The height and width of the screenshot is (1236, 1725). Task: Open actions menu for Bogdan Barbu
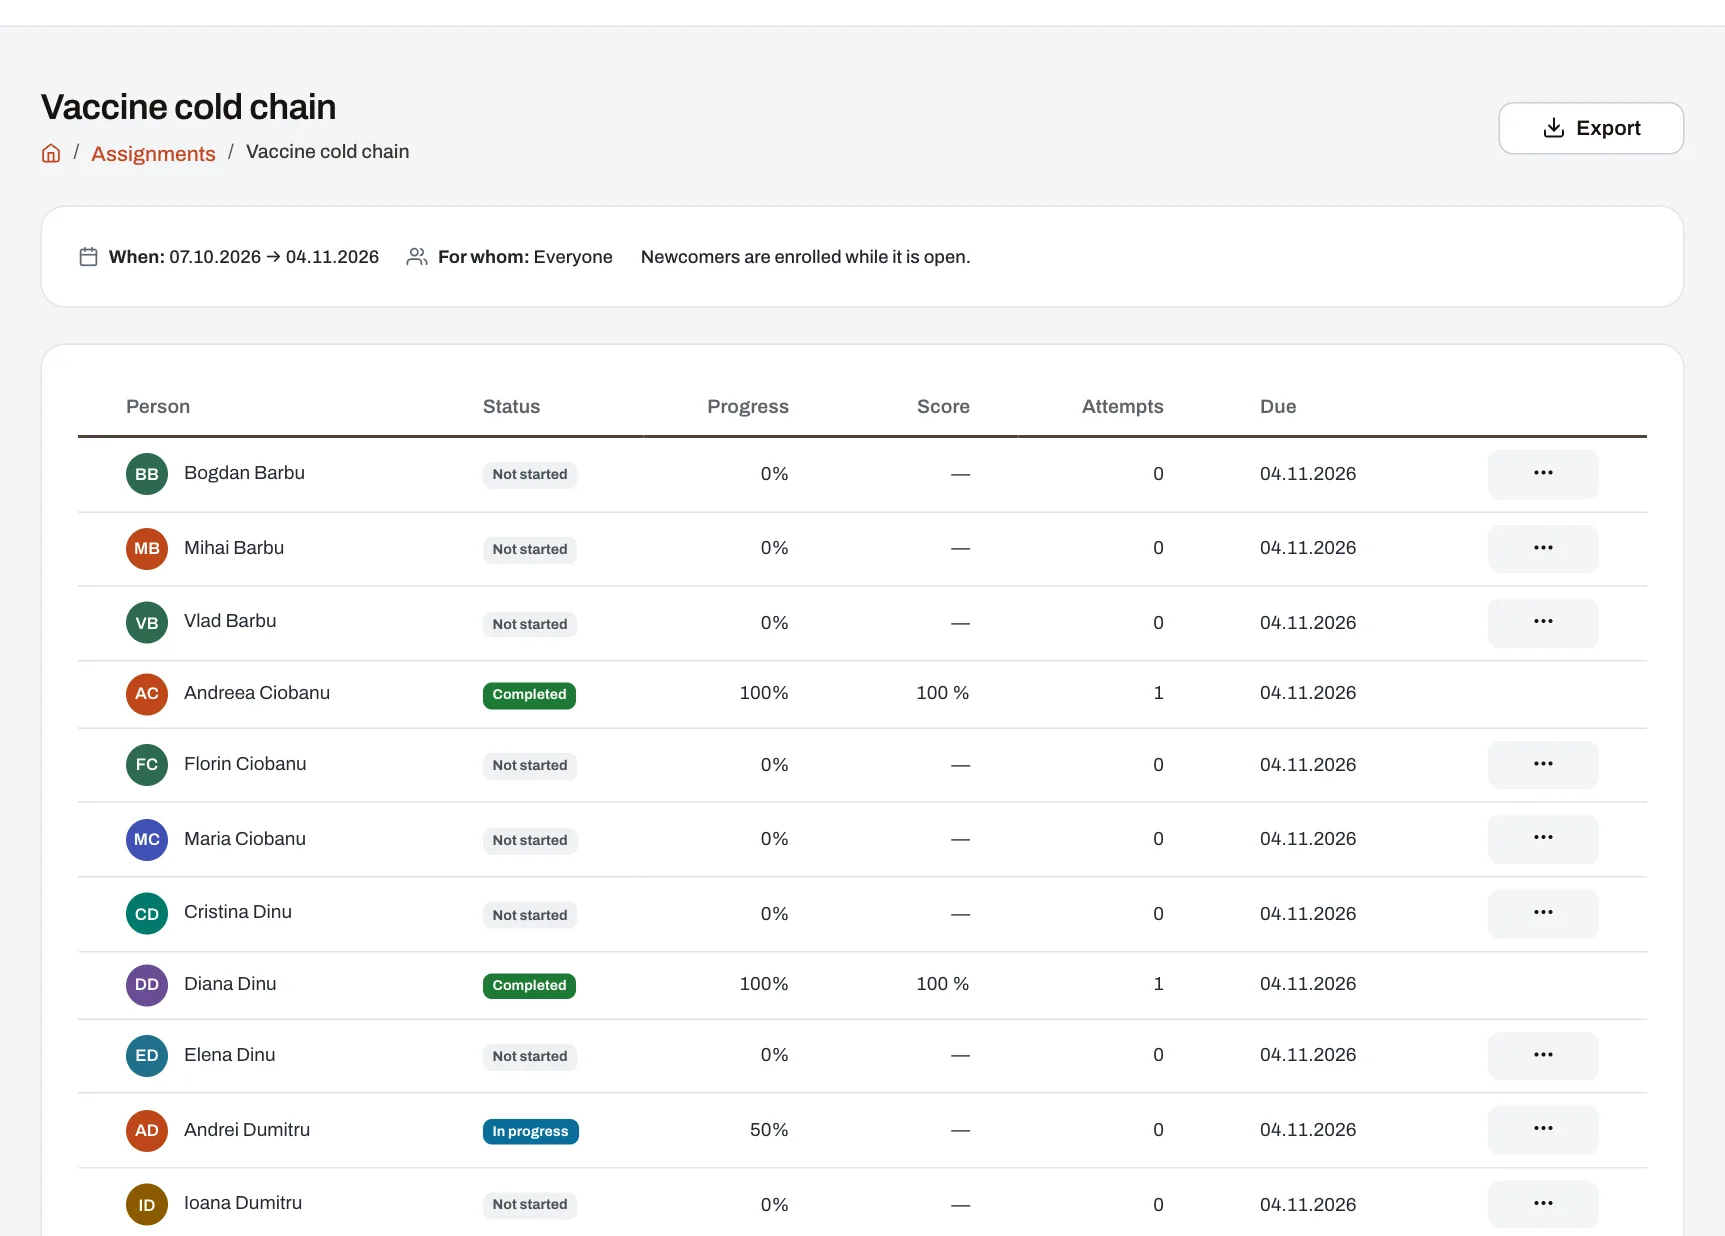coord(1542,474)
